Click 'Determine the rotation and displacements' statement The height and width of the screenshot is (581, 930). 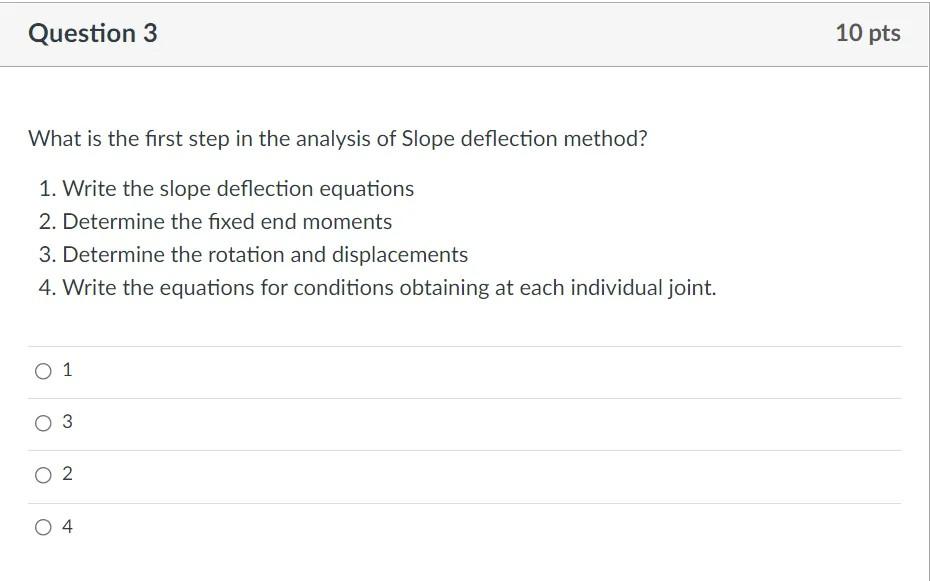tap(265, 255)
